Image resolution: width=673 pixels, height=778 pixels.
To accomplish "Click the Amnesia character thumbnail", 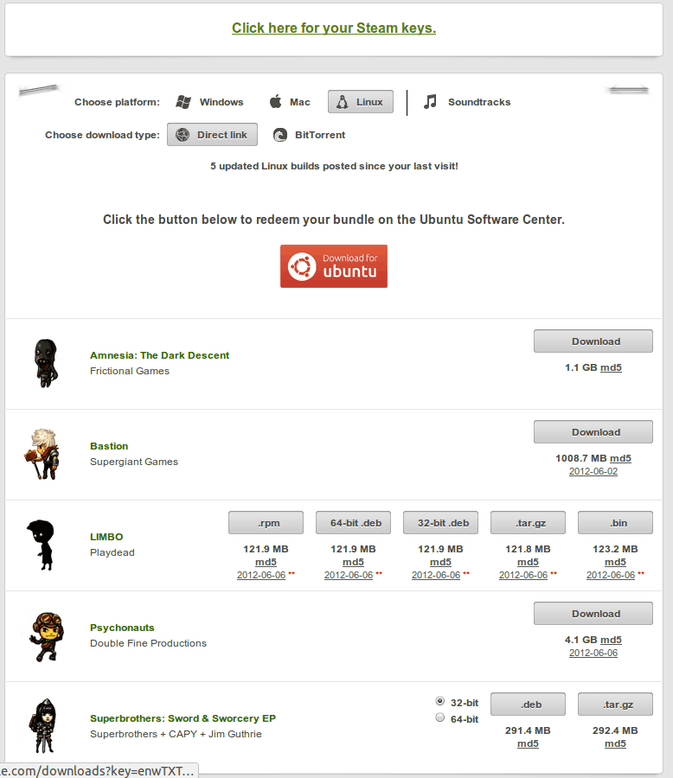I will click(45, 363).
